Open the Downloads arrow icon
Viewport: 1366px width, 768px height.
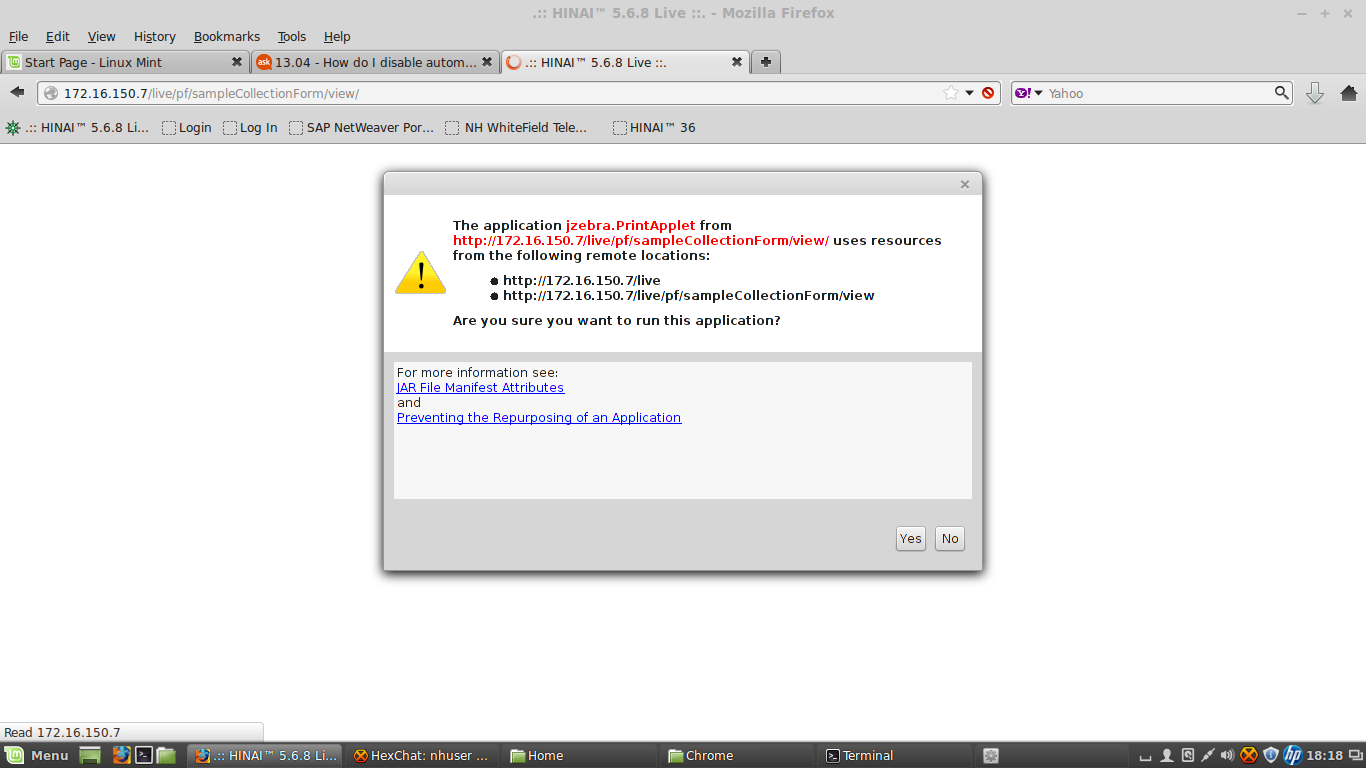click(1315, 93)
